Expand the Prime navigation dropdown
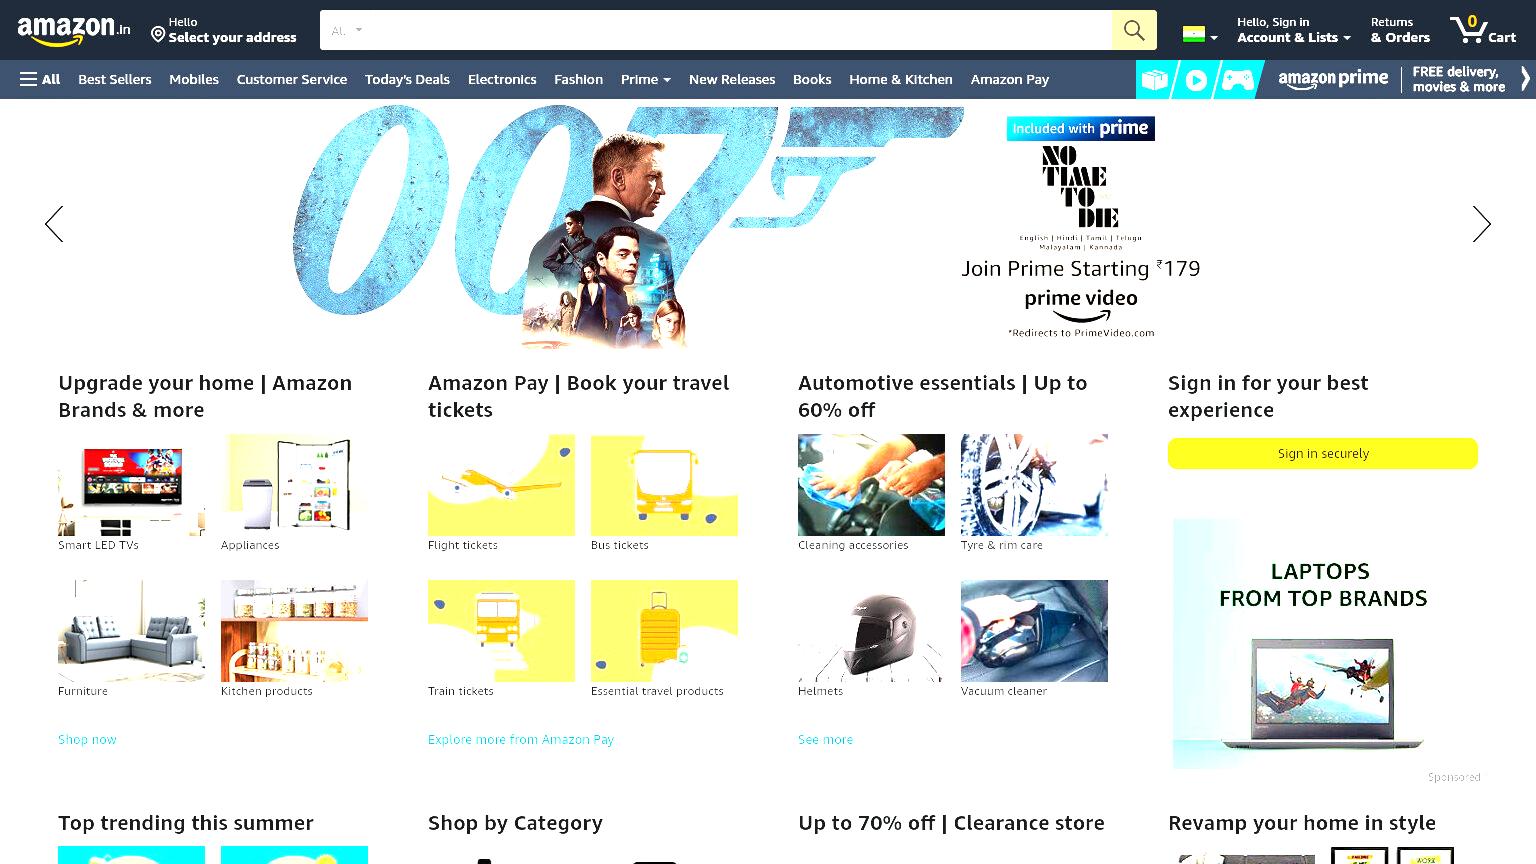This screenshot has width=1536, height=864. [645, 79]
